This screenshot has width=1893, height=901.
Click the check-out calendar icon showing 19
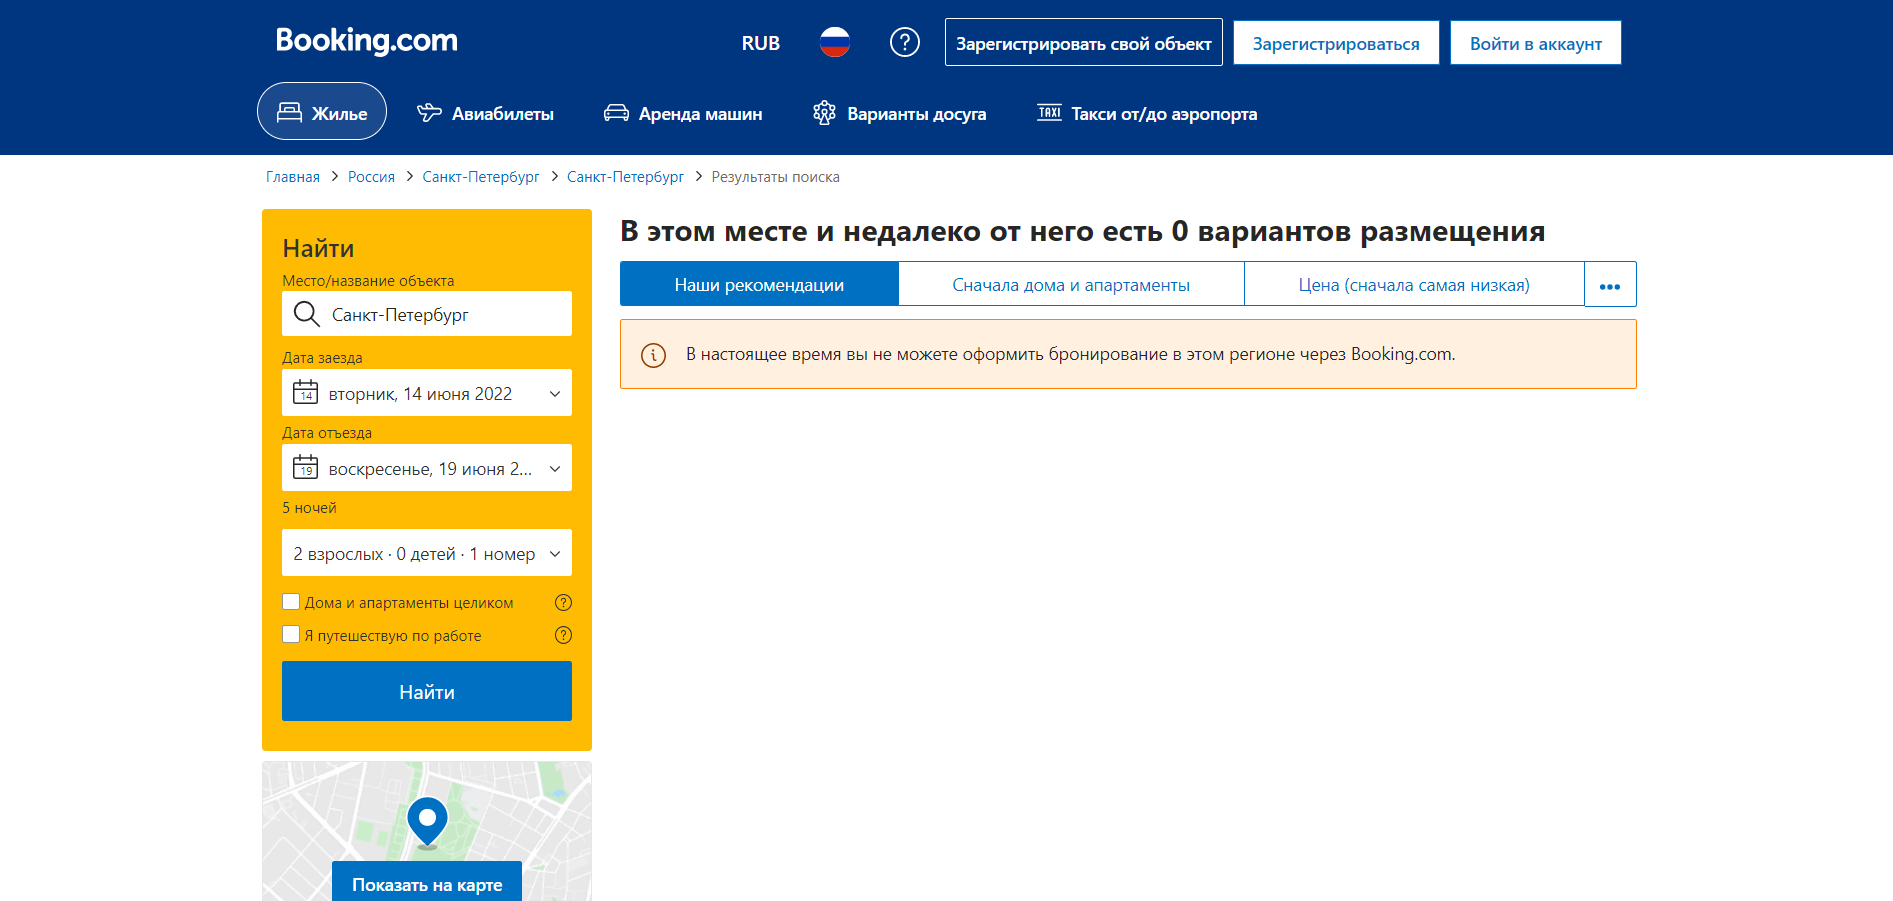tap(305, 467)
